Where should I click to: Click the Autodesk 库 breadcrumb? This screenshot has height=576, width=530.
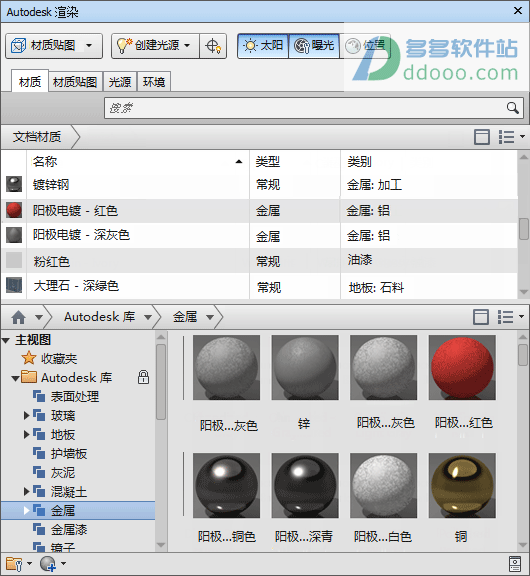tap(99, 317)
